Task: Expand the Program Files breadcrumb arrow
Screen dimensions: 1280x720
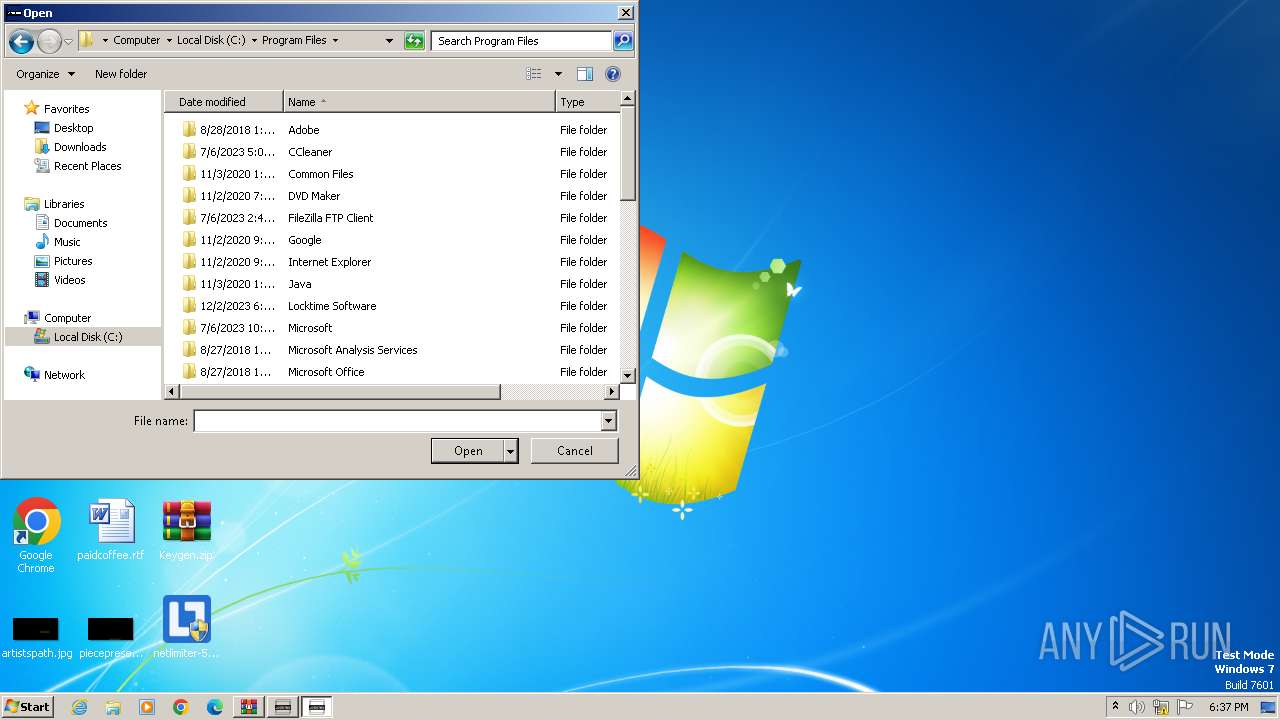Action: coord(335,41)
